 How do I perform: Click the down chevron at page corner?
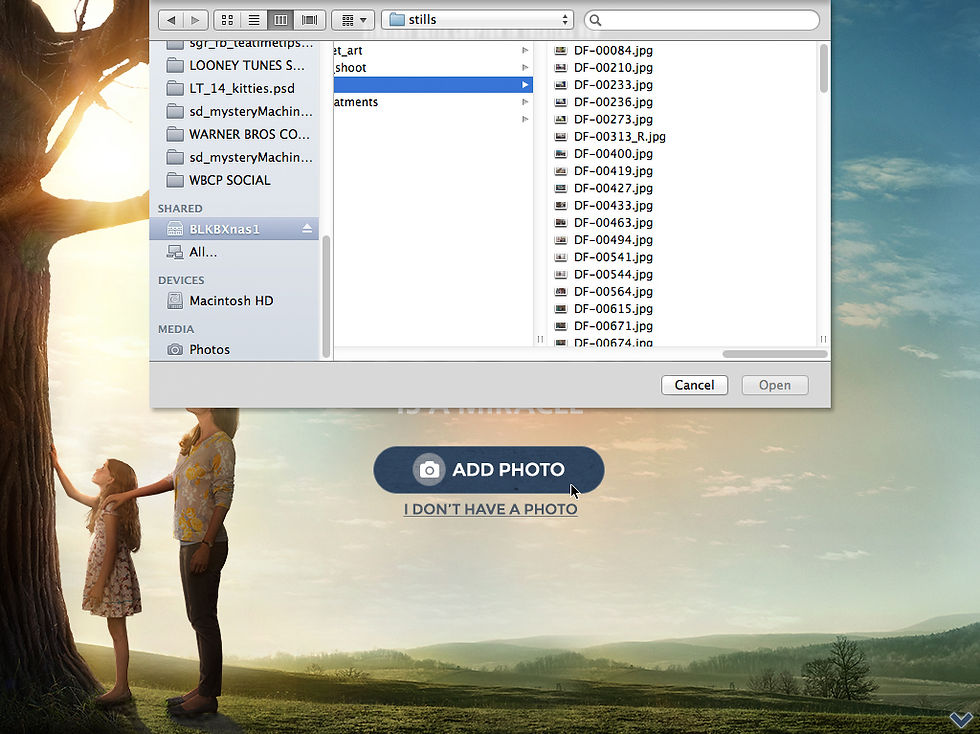tap(961, 720)
